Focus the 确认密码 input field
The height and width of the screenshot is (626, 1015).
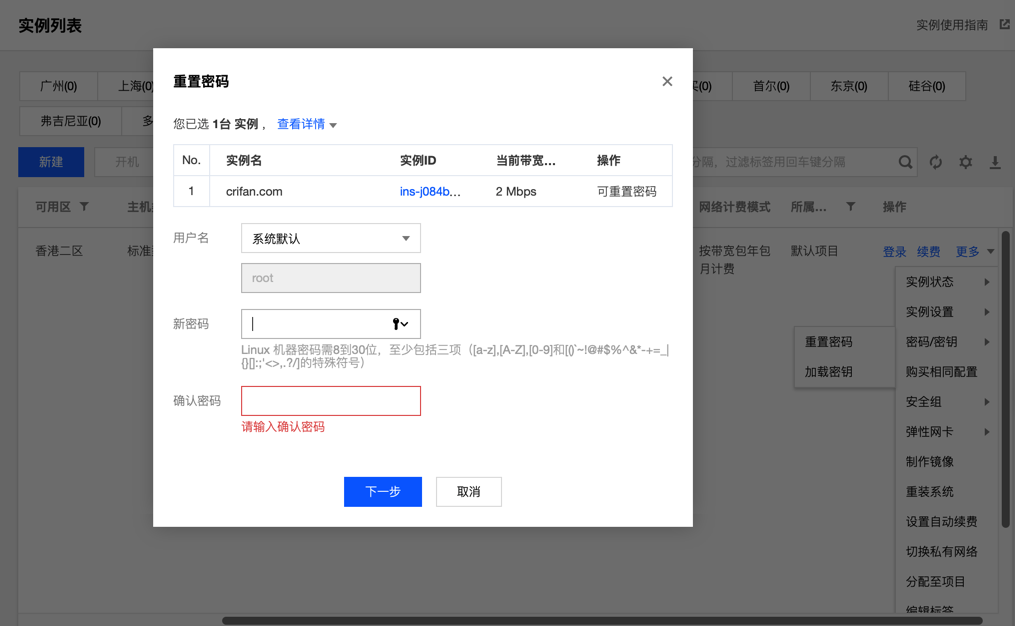point(331,401)
